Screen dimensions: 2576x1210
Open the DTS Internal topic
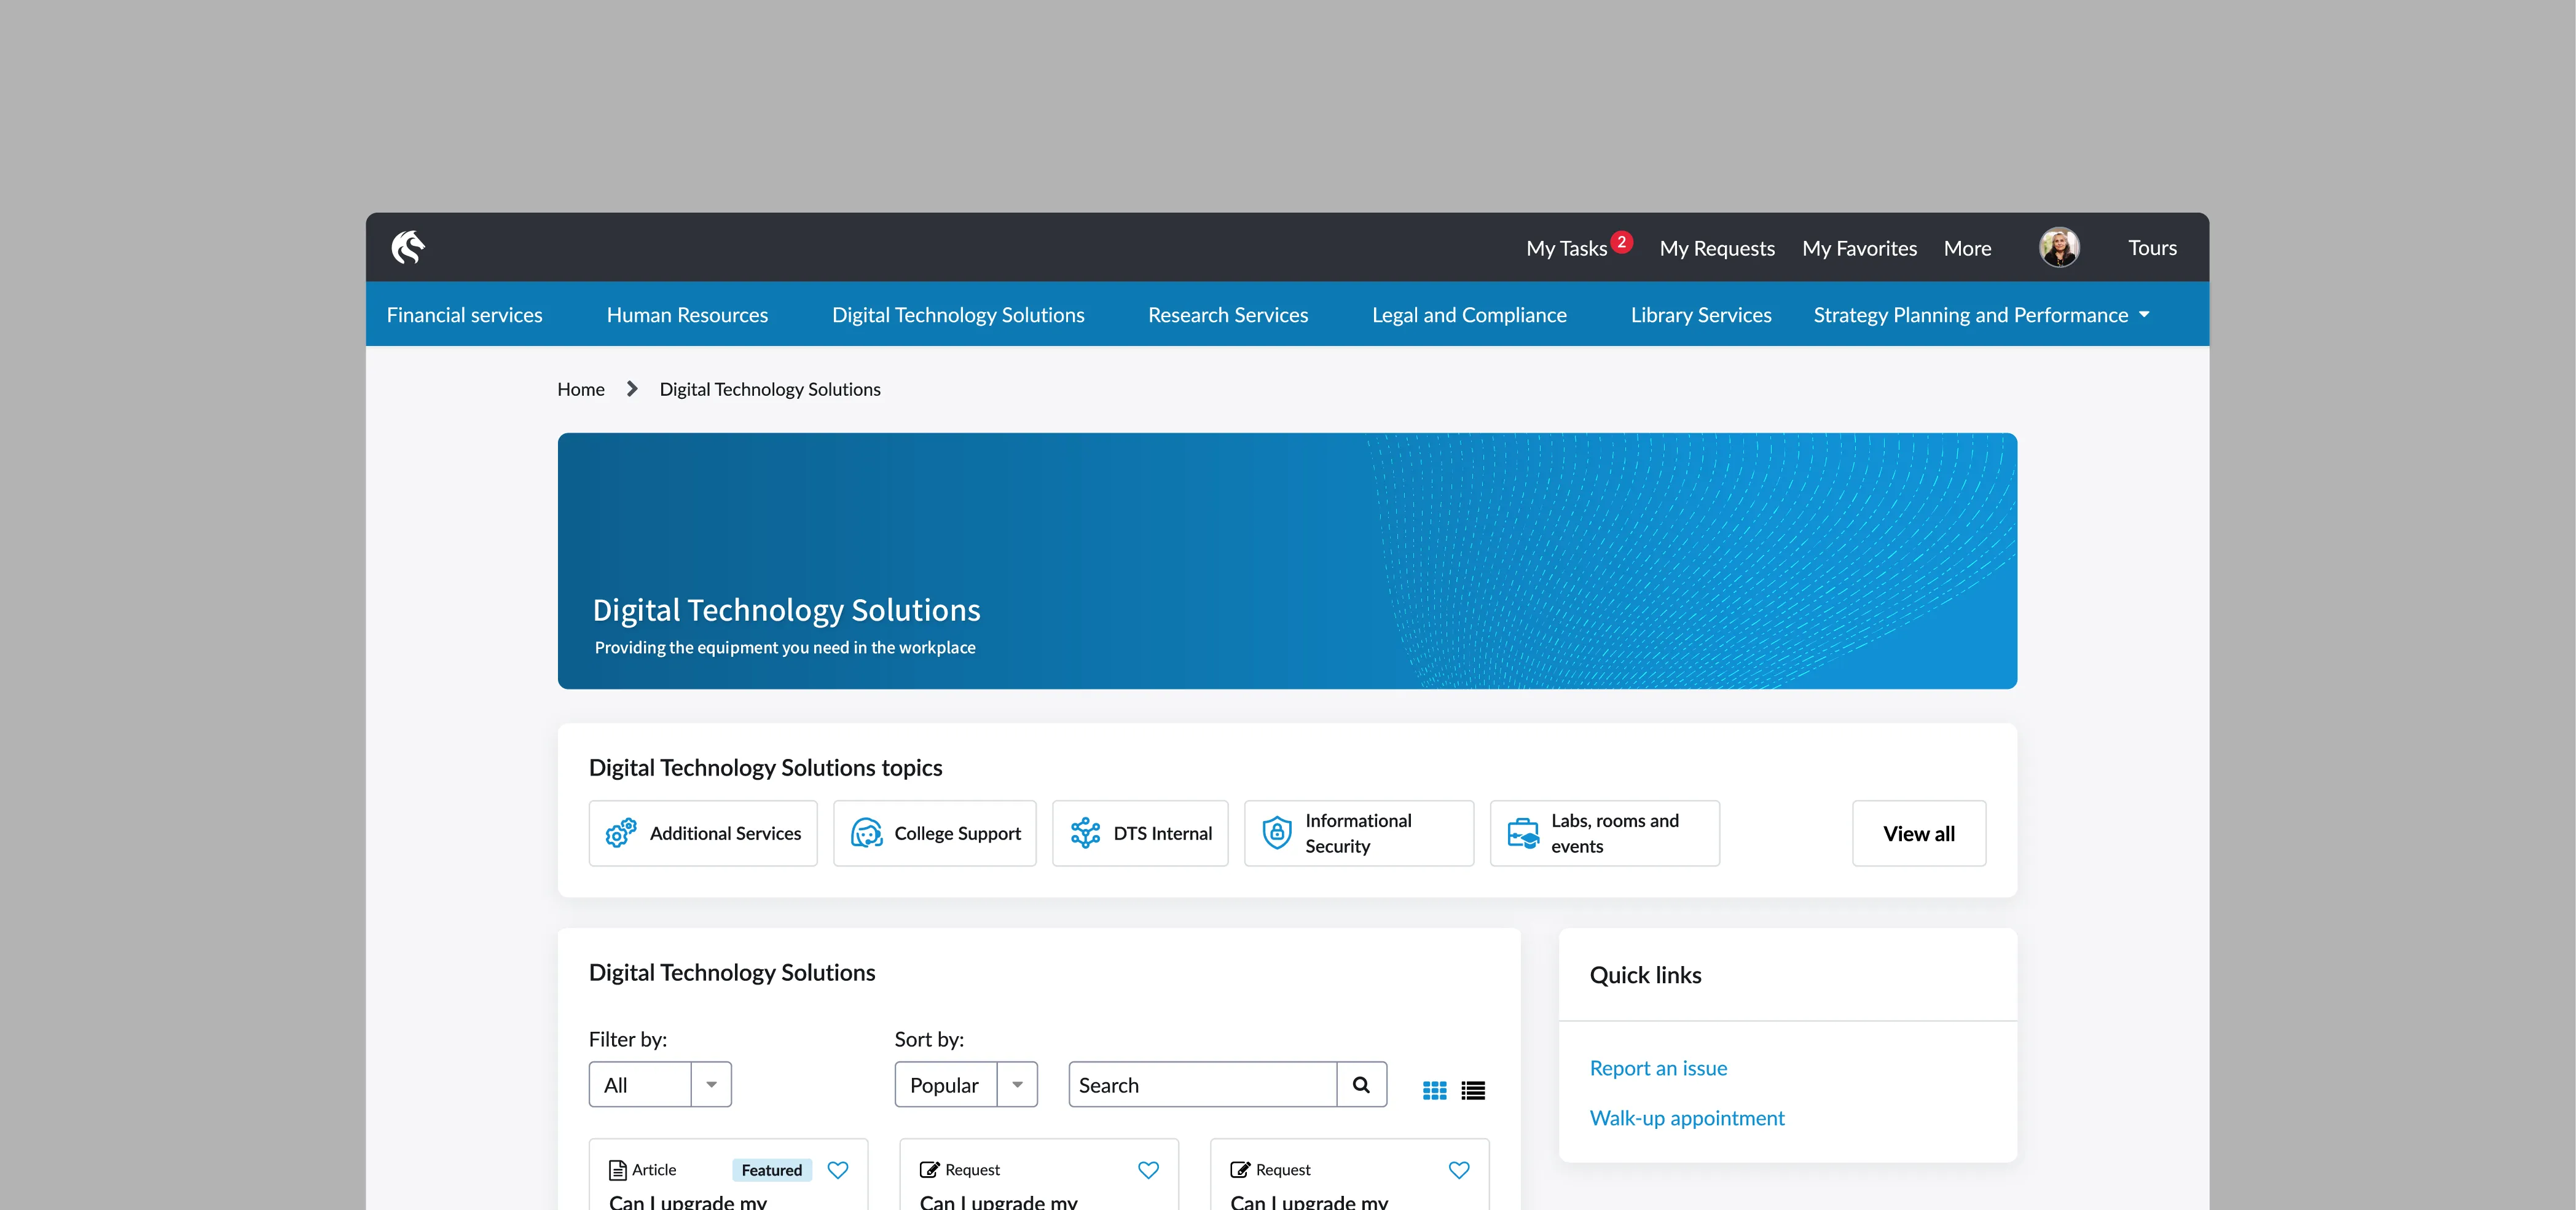click(1140, 833)
